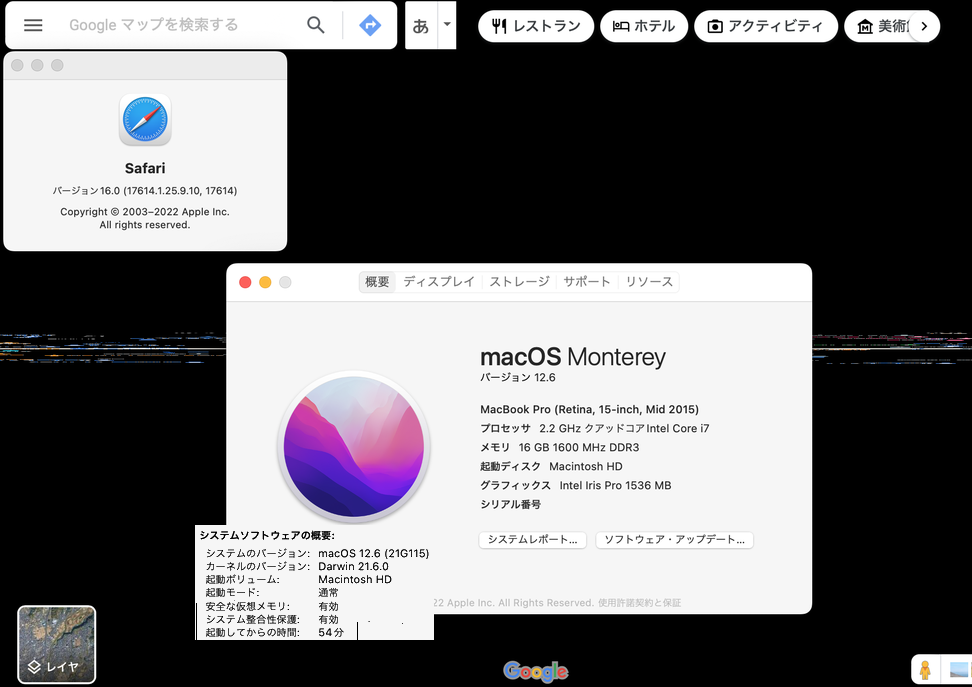Click the macOS 12.6 (21G115) value
972x687 pixels.
tap(374, 554)
